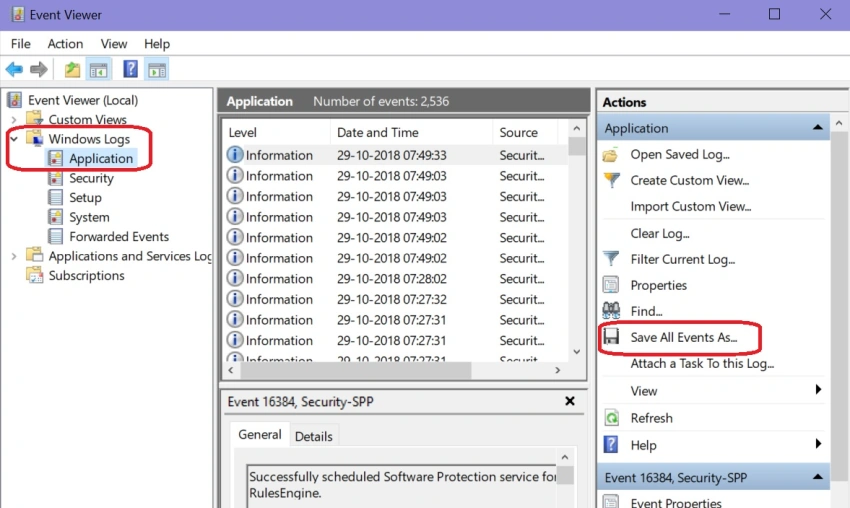Click Filter Current Log action
This screenshot has height=508, width=850.
click(682, 260)
